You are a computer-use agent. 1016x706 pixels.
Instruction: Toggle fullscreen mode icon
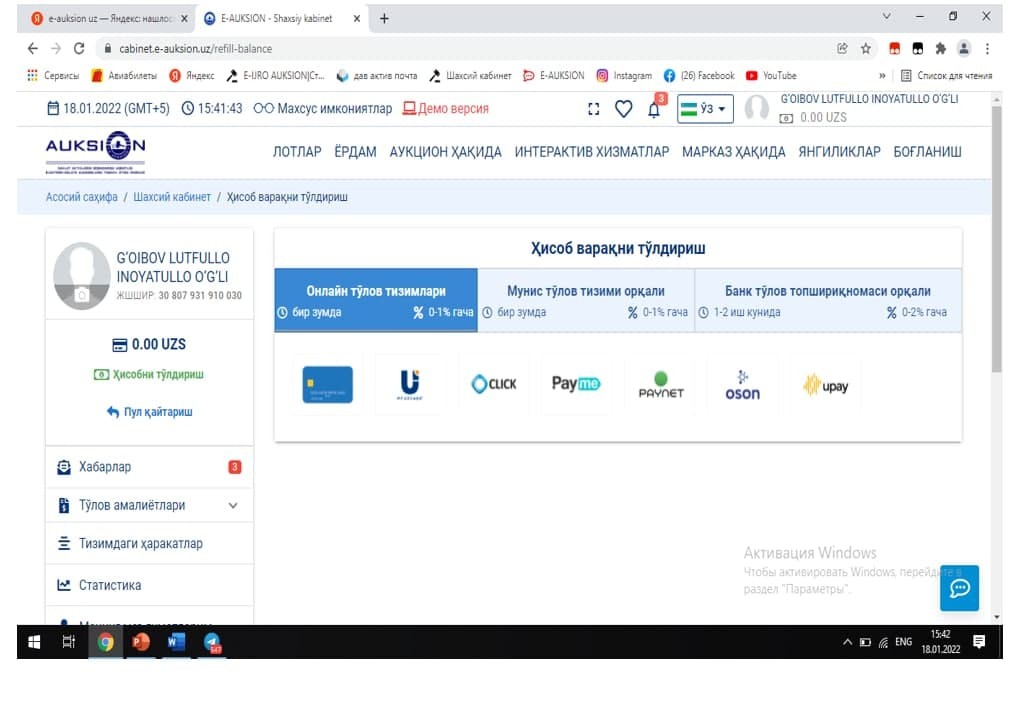(594, 109)
